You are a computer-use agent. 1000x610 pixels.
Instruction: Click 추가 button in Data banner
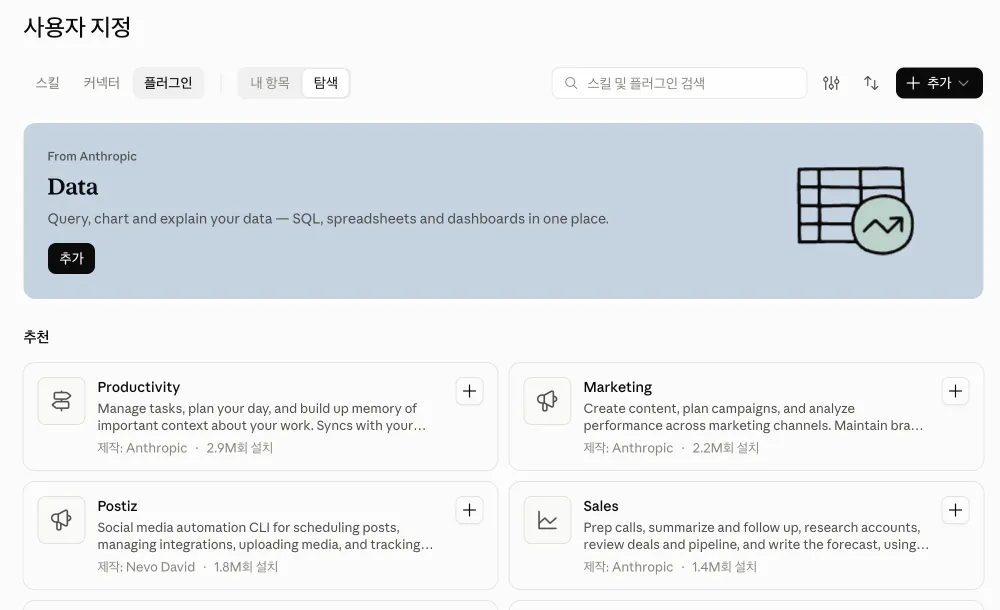tap(71, 258)
